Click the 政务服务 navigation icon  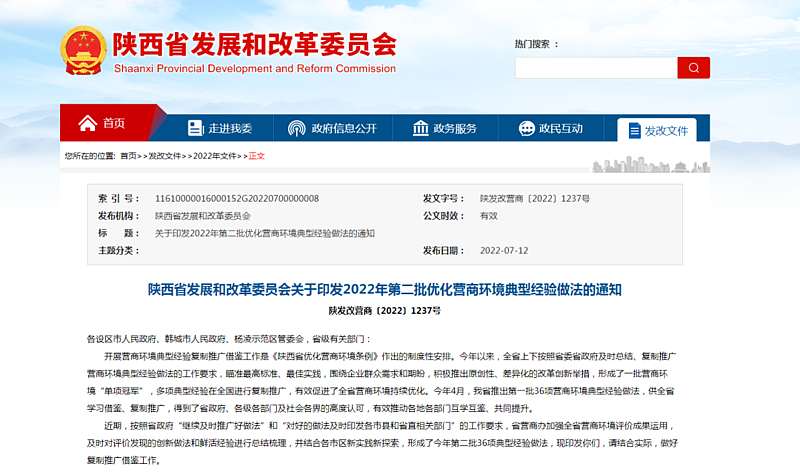tap(417, 128)
